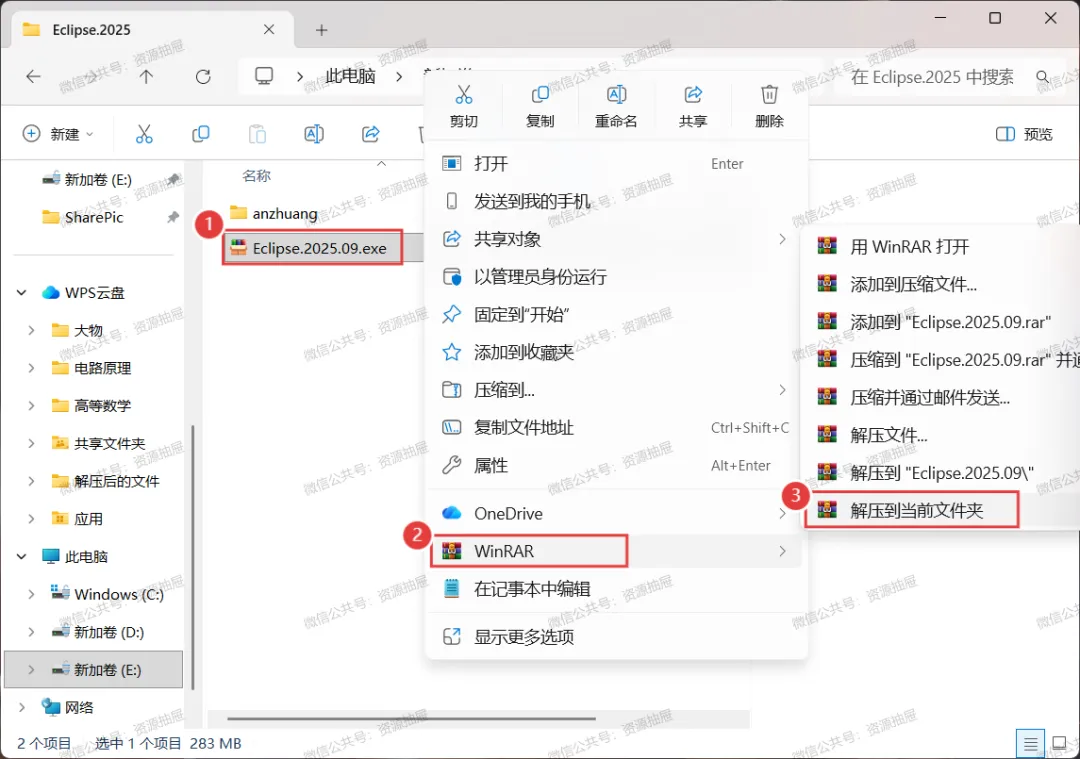Collapse the WPS云盘 tree node
Viewport: 1080px width, 759px height.
22,293
